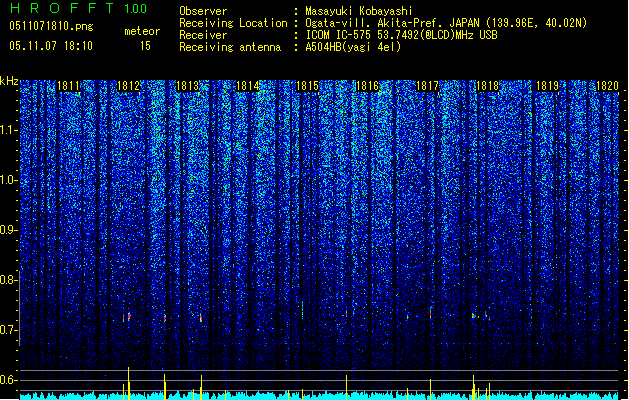Image resolution: width=629 pixels, height=400 pixels.
Task: Click the HROFFT 1.0.0 title text
Action: [79, 8]
